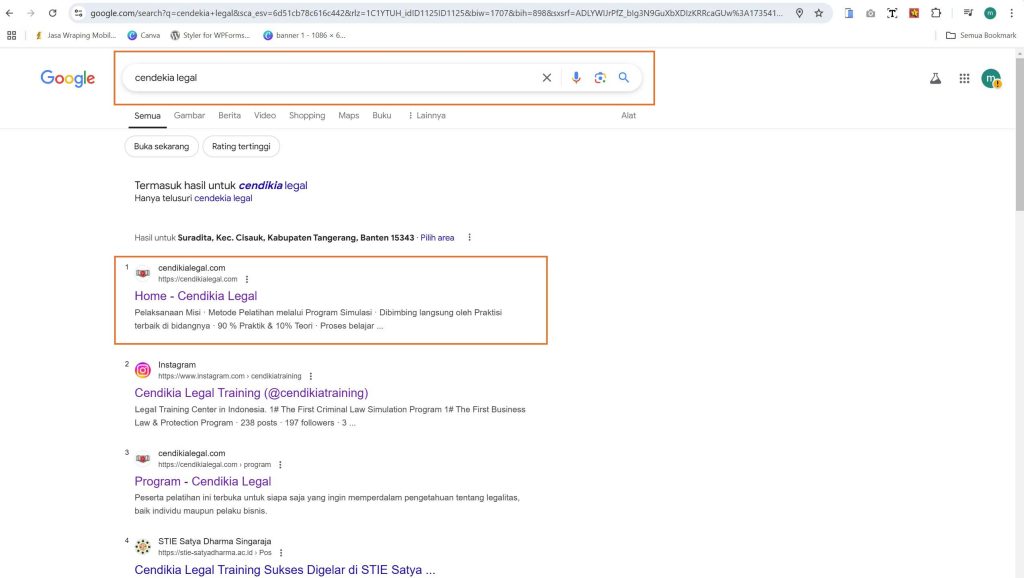The width and height of the screenshot is (1024, 578).
Task: Toggle the Rating tertinggi filter chip
Action: click(x=241, y=146)
